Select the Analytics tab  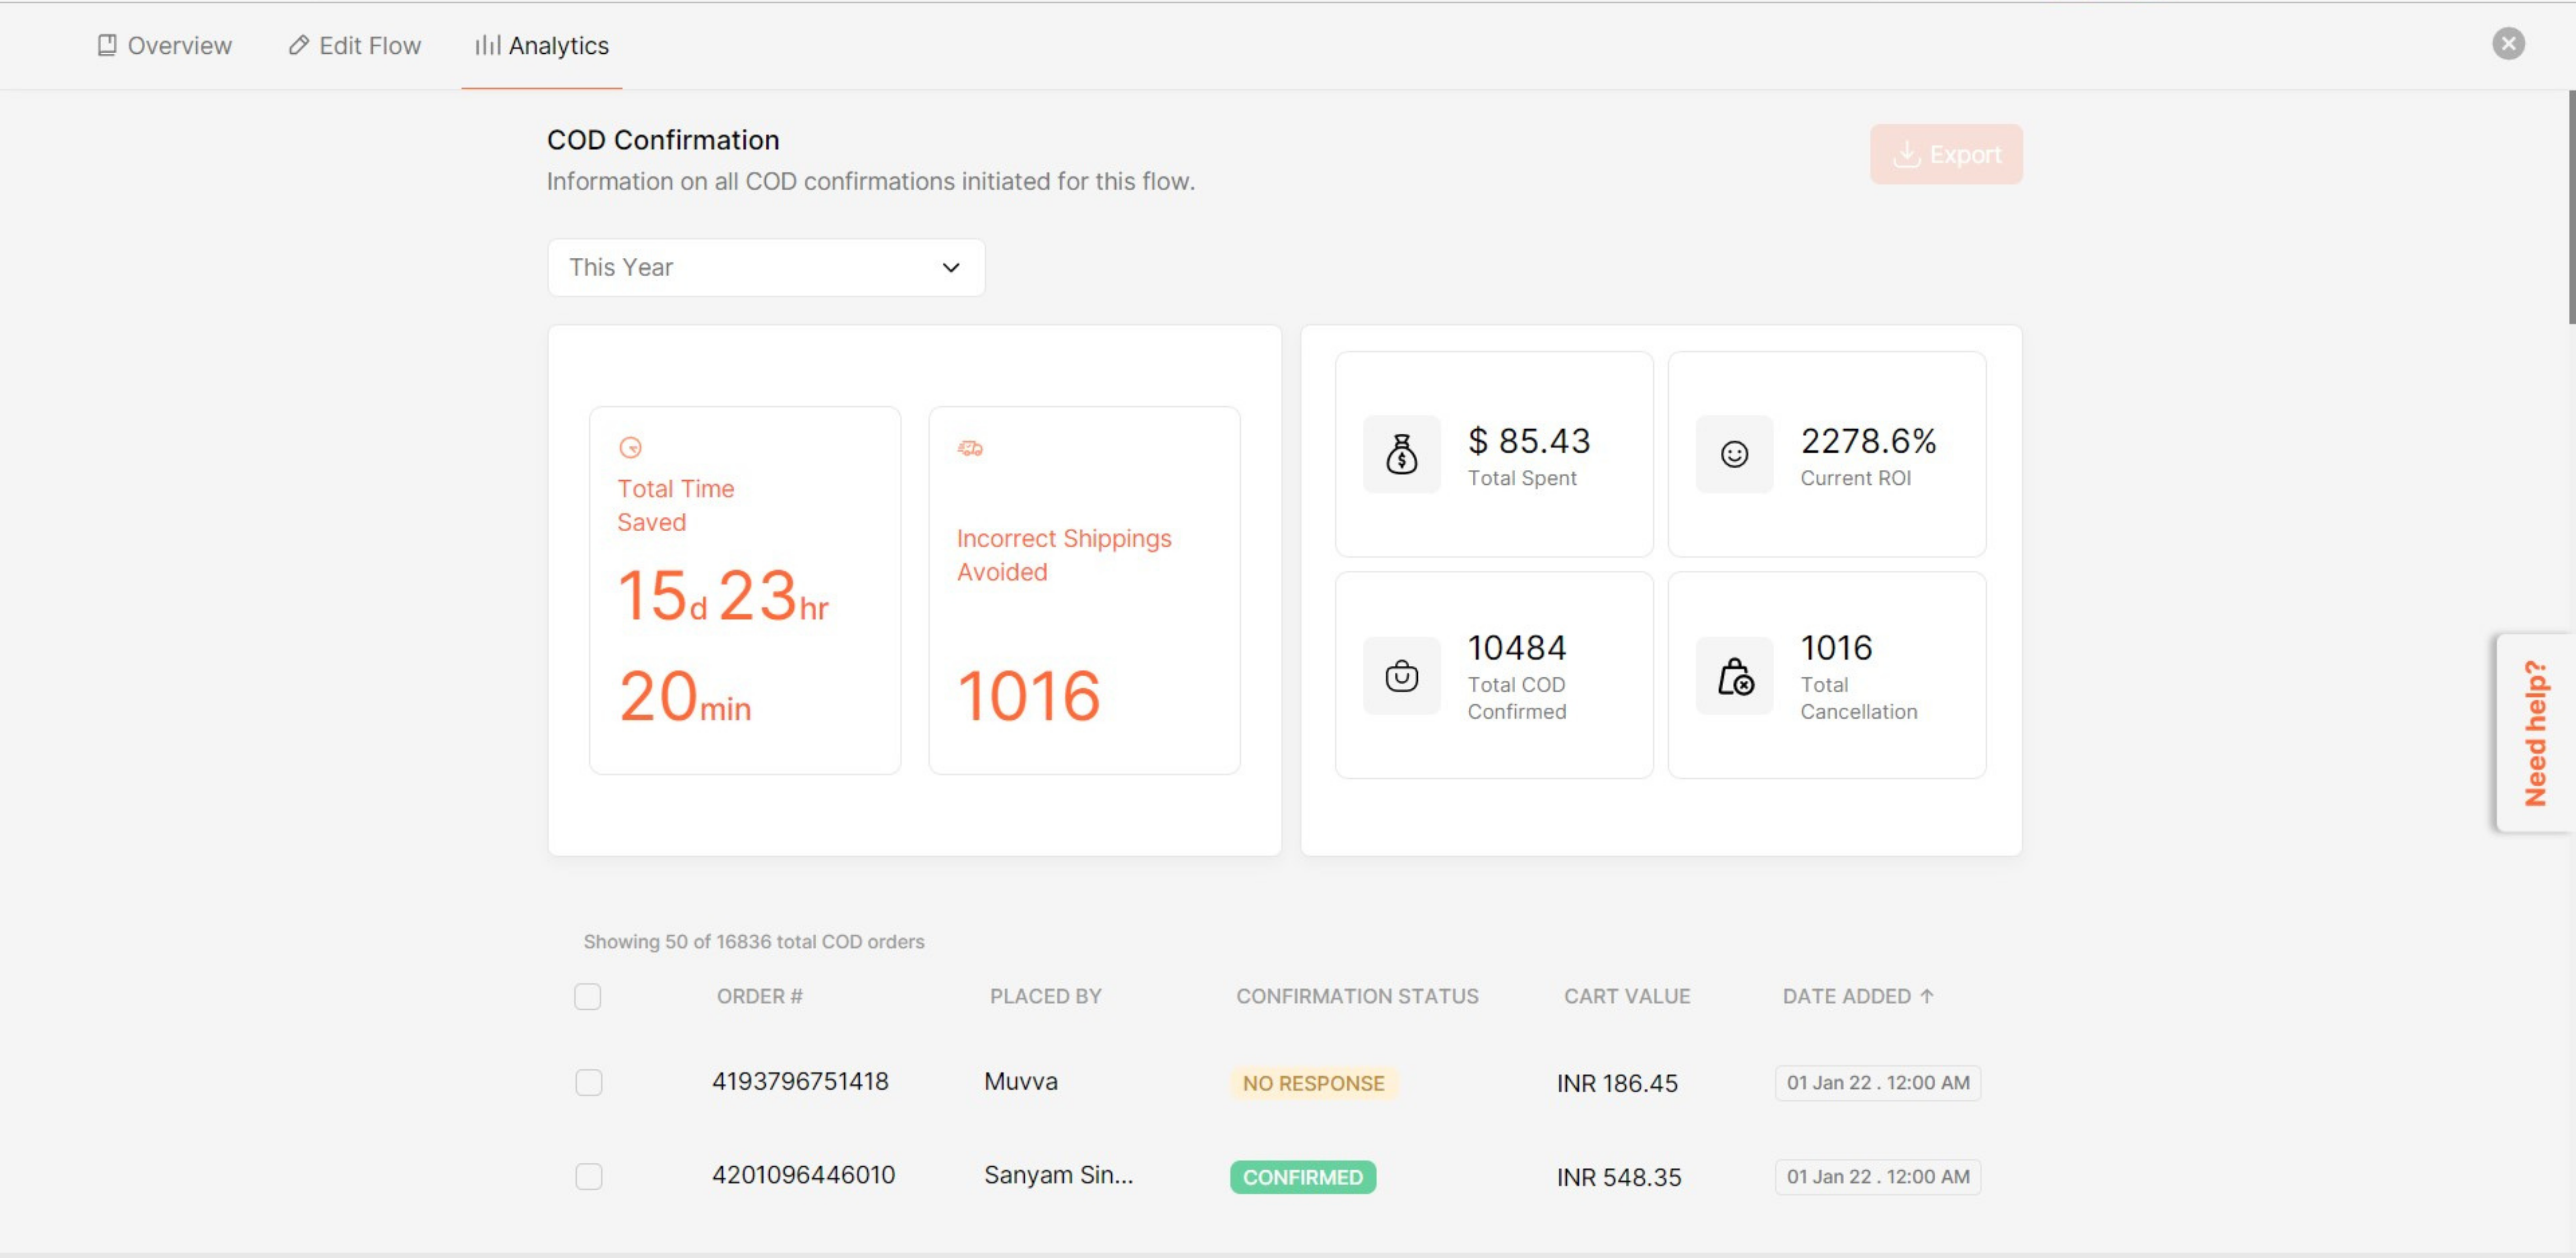pos(541,46)
